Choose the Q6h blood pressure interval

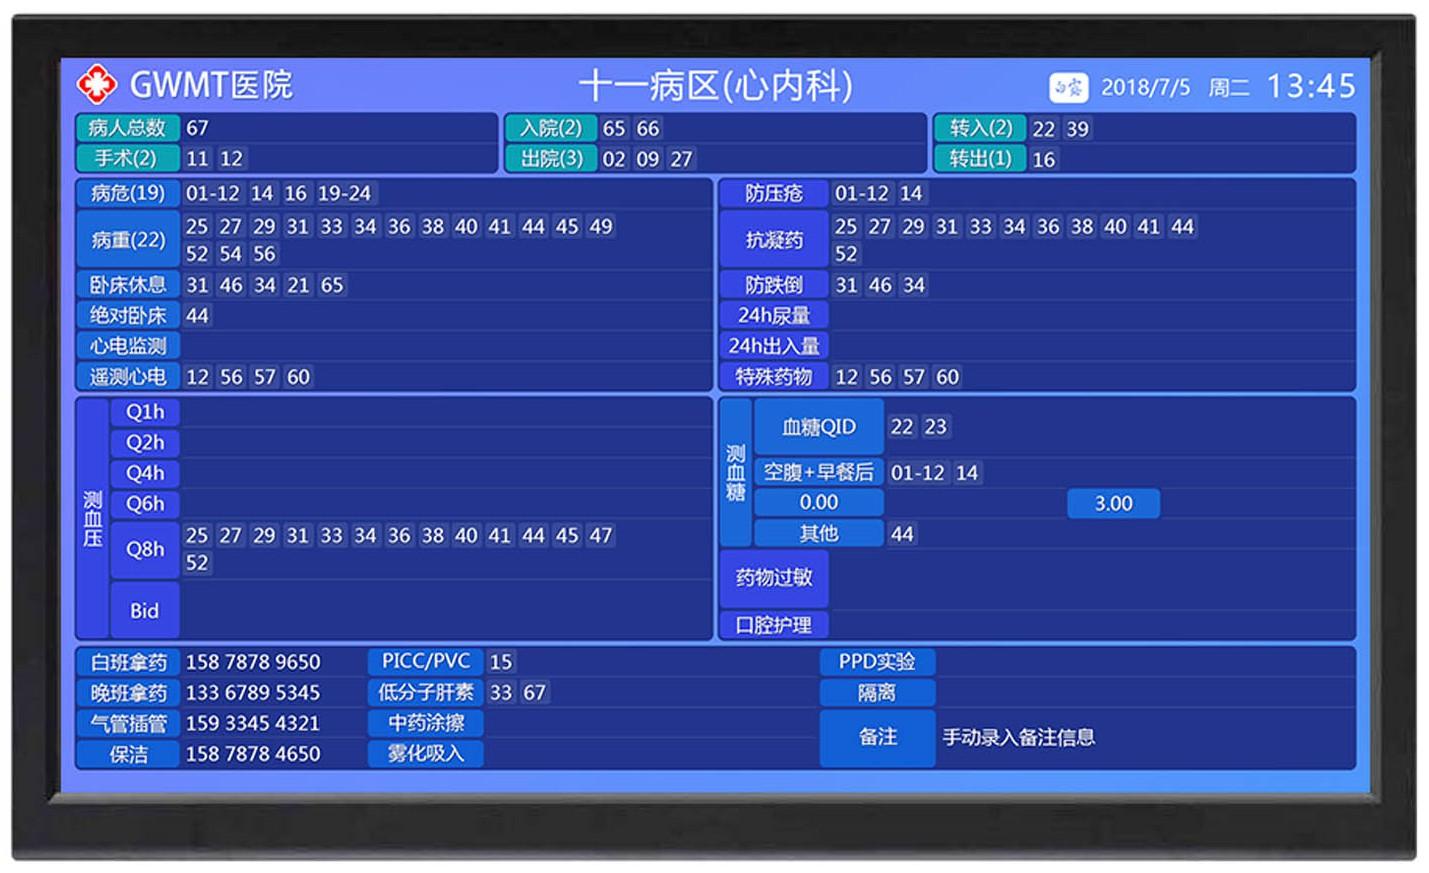pyautogui.click(x=145, y=503)
